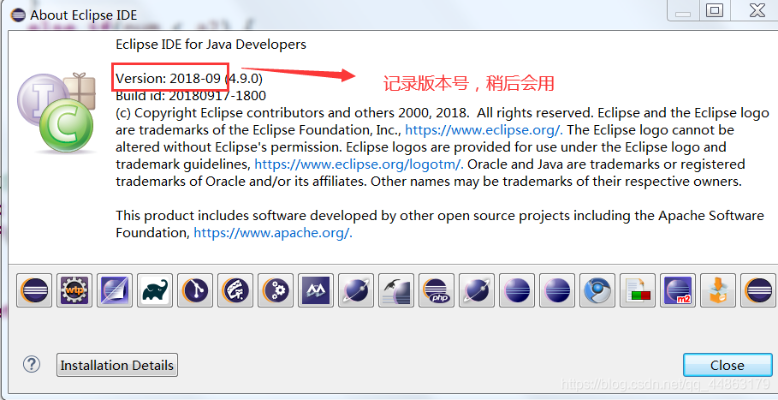Click the gears plugin icon
Screen dimensions: 778x400
pos(275,290)
